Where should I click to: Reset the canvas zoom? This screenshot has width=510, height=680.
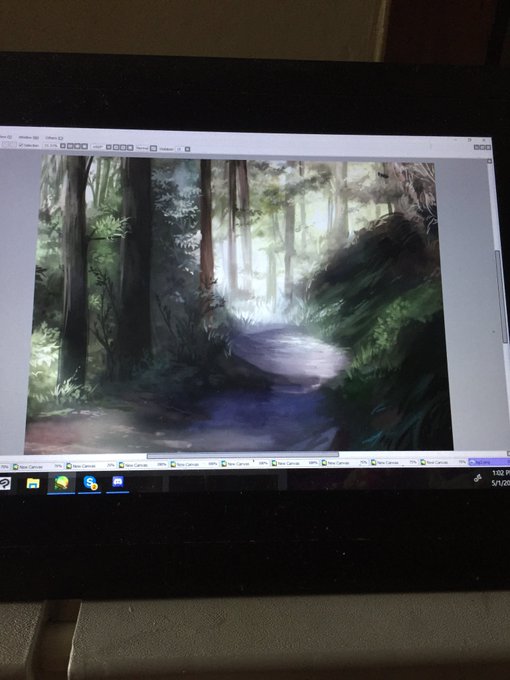point(85,146)
